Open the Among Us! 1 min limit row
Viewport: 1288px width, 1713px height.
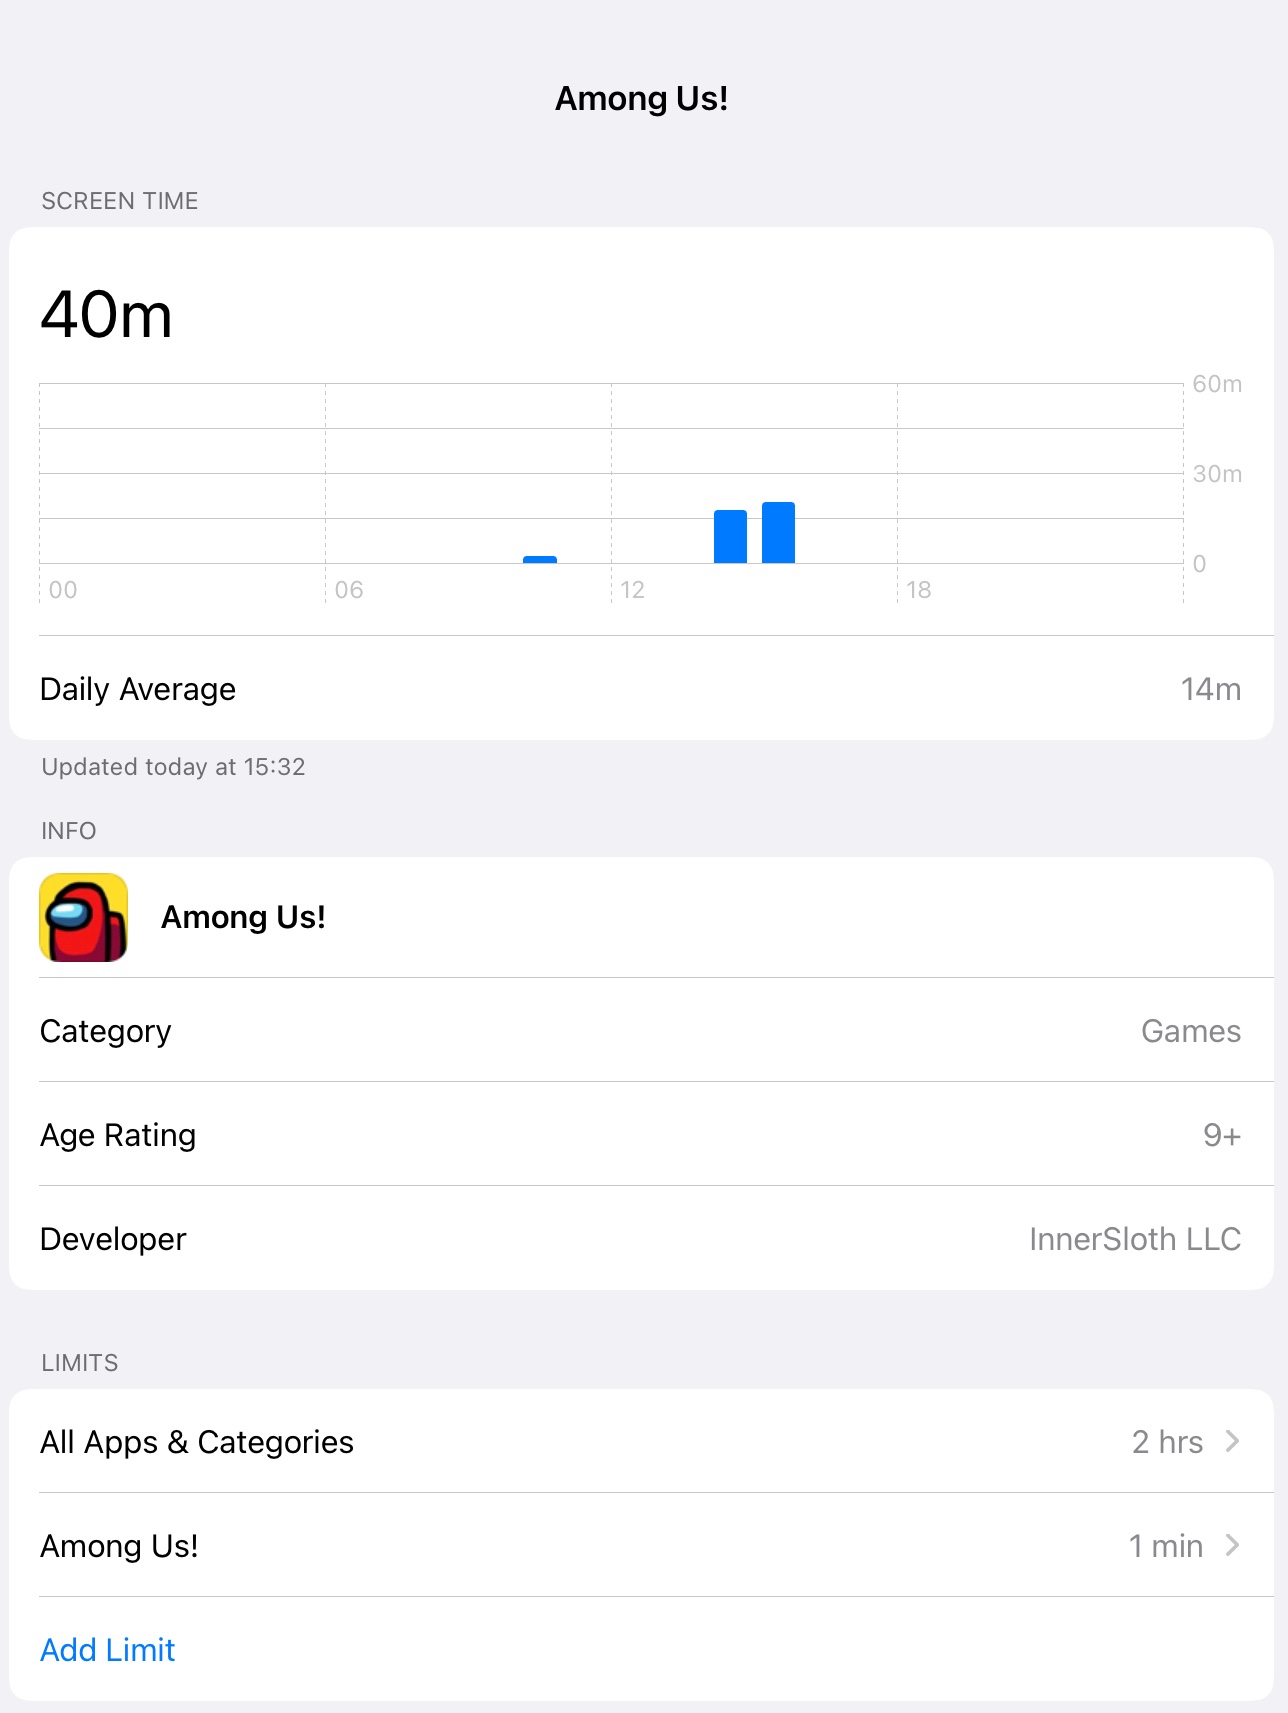click(x=641, y=1545)
